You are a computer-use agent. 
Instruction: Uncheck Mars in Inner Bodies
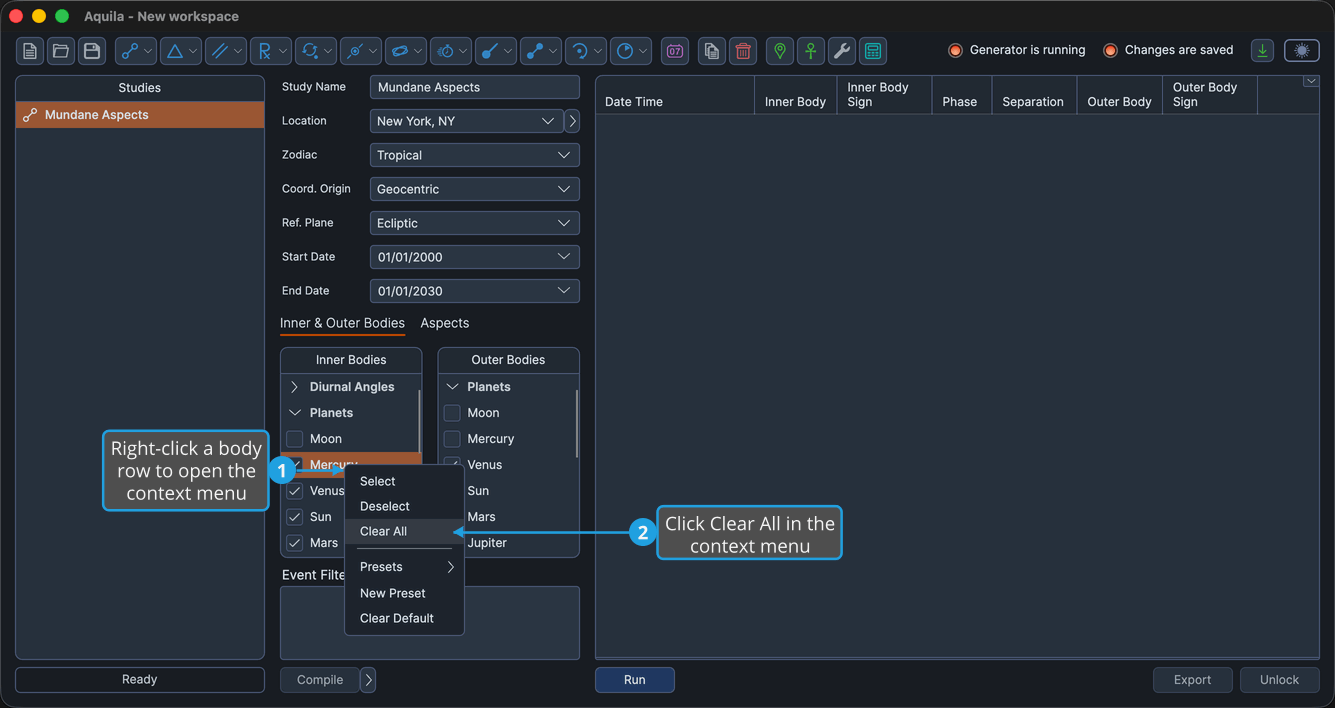coord(295,543)
